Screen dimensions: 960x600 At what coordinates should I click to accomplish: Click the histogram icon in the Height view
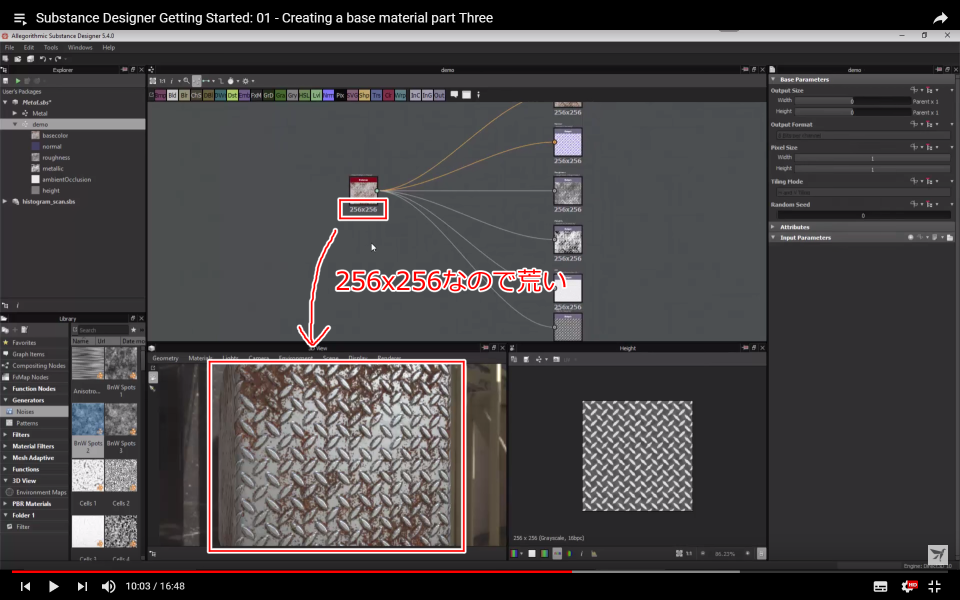click(594, 553)
